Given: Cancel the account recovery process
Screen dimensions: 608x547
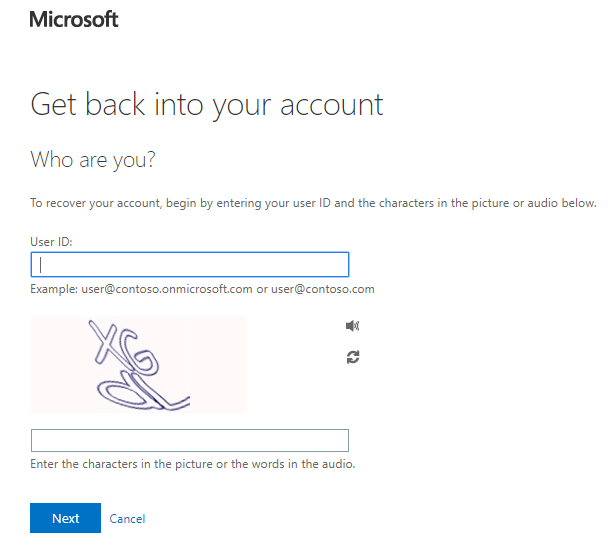Looking at the screenshot, I should point(127,519).
